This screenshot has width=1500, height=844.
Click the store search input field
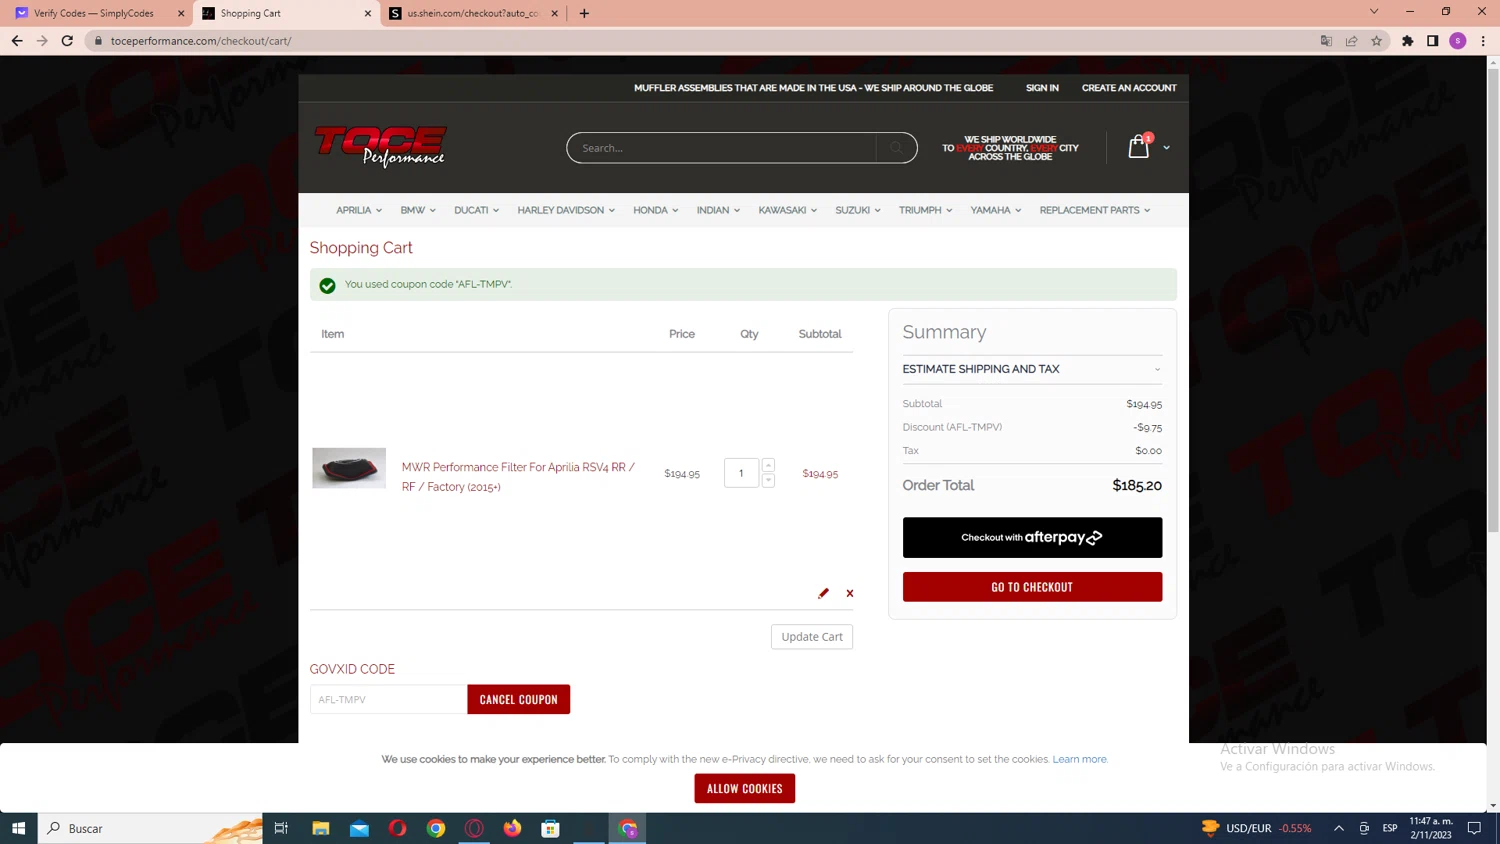721,148
